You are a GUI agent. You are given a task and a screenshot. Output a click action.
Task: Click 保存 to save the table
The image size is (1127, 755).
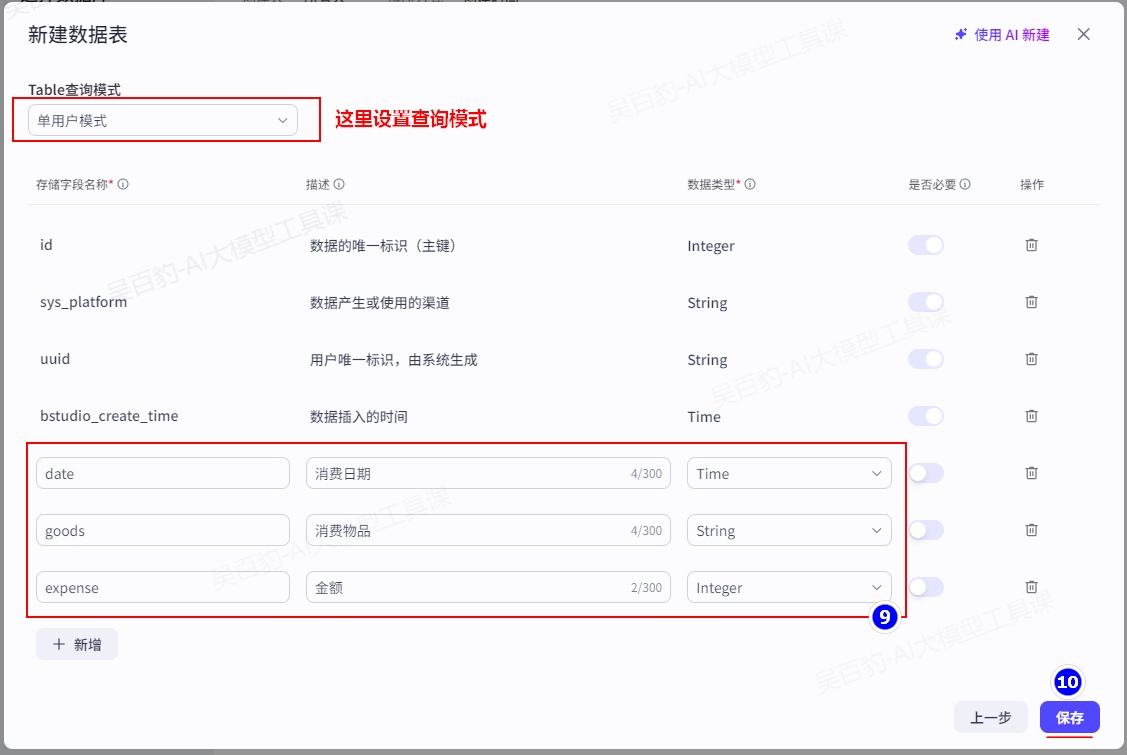click(x=1069, y=717)
